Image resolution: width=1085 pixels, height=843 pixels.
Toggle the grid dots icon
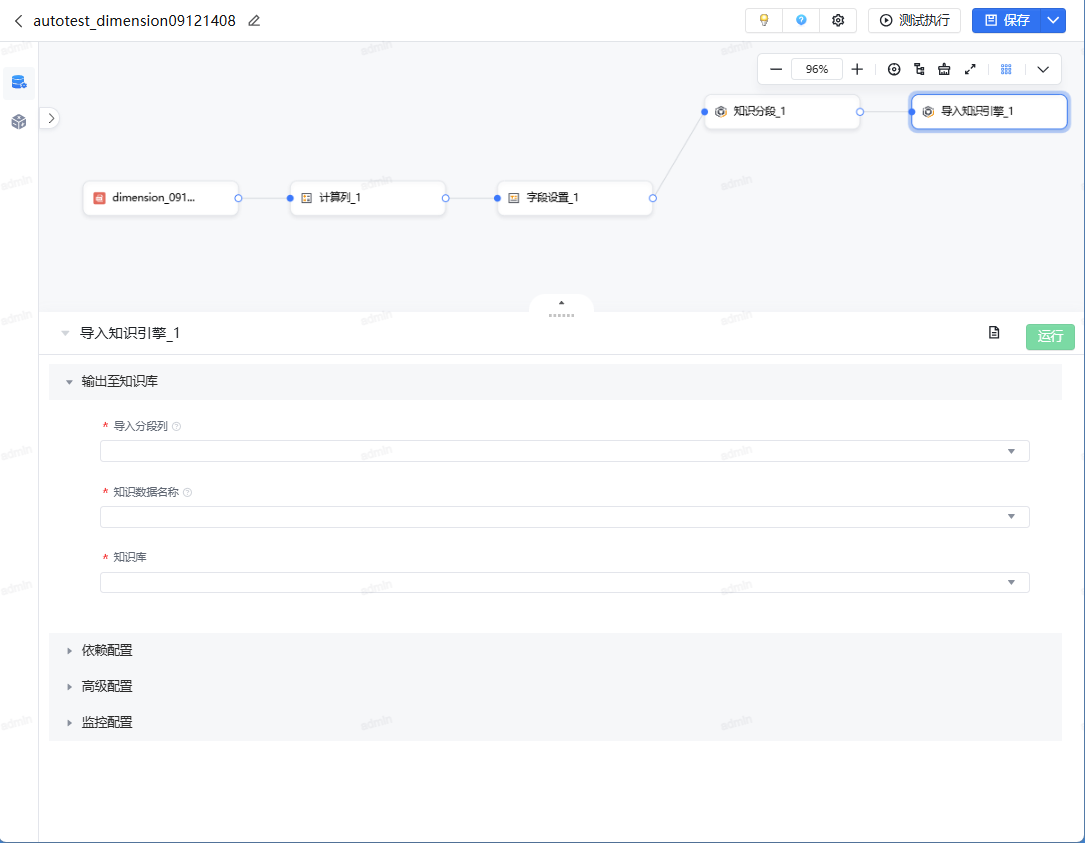click(x=1006, y=69)
